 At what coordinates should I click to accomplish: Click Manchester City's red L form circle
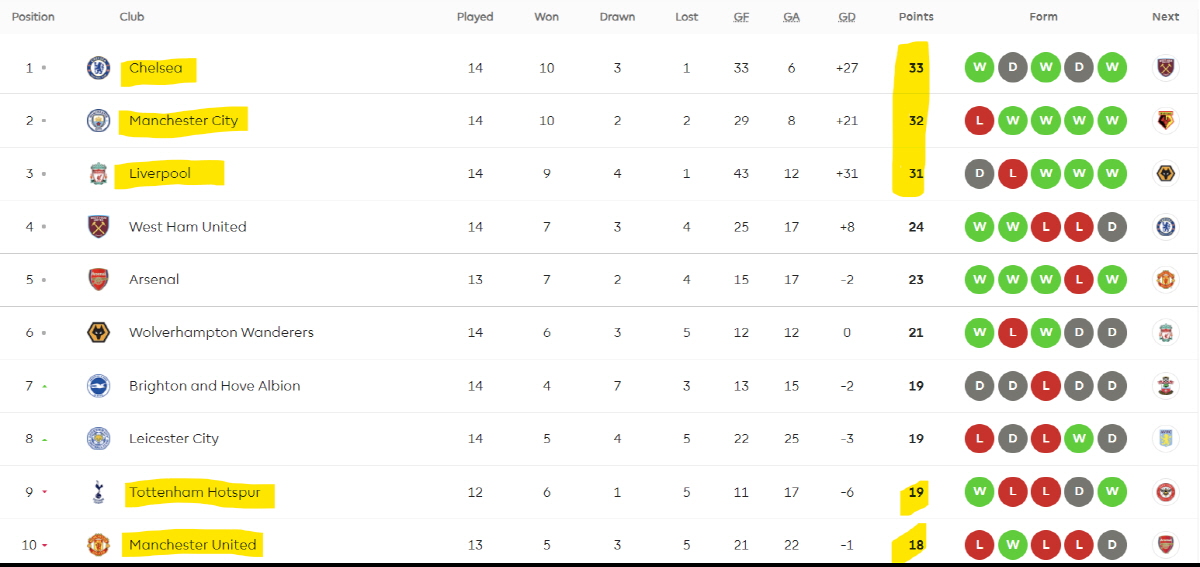pos(979,121)
